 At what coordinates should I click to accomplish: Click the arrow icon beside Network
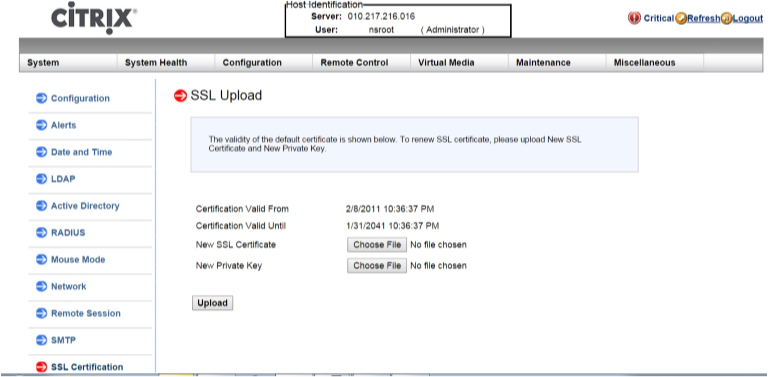[42, 286]
